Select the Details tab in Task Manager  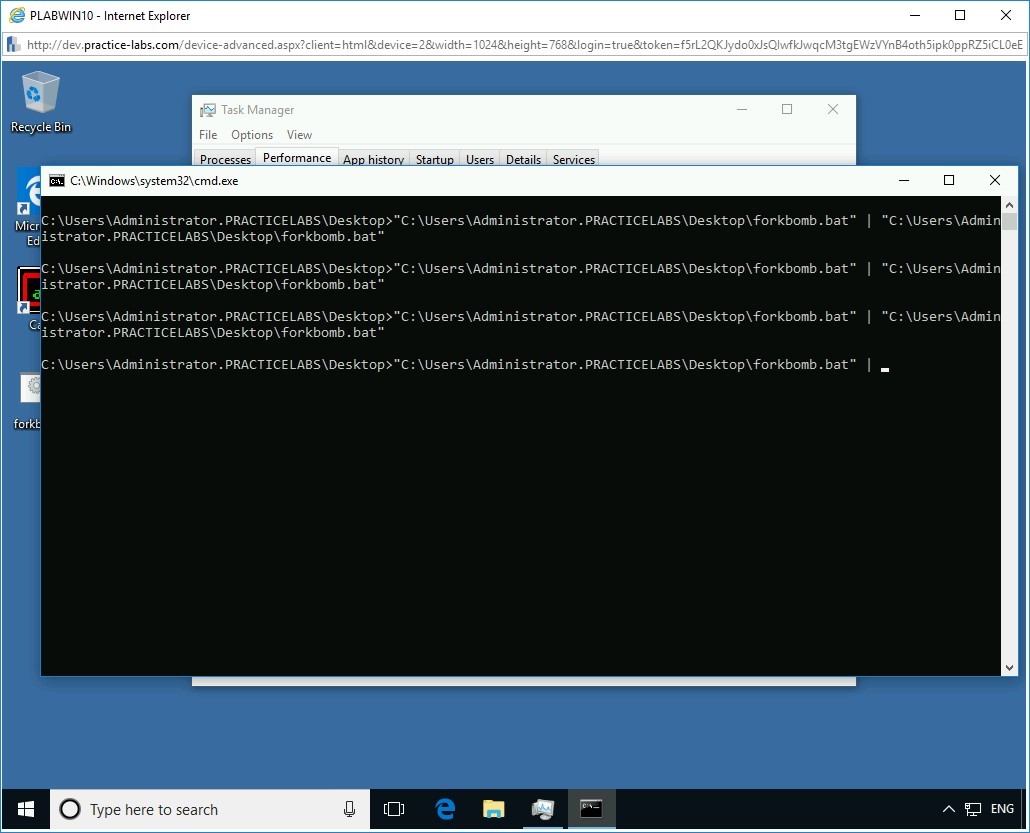pos(523,158)
